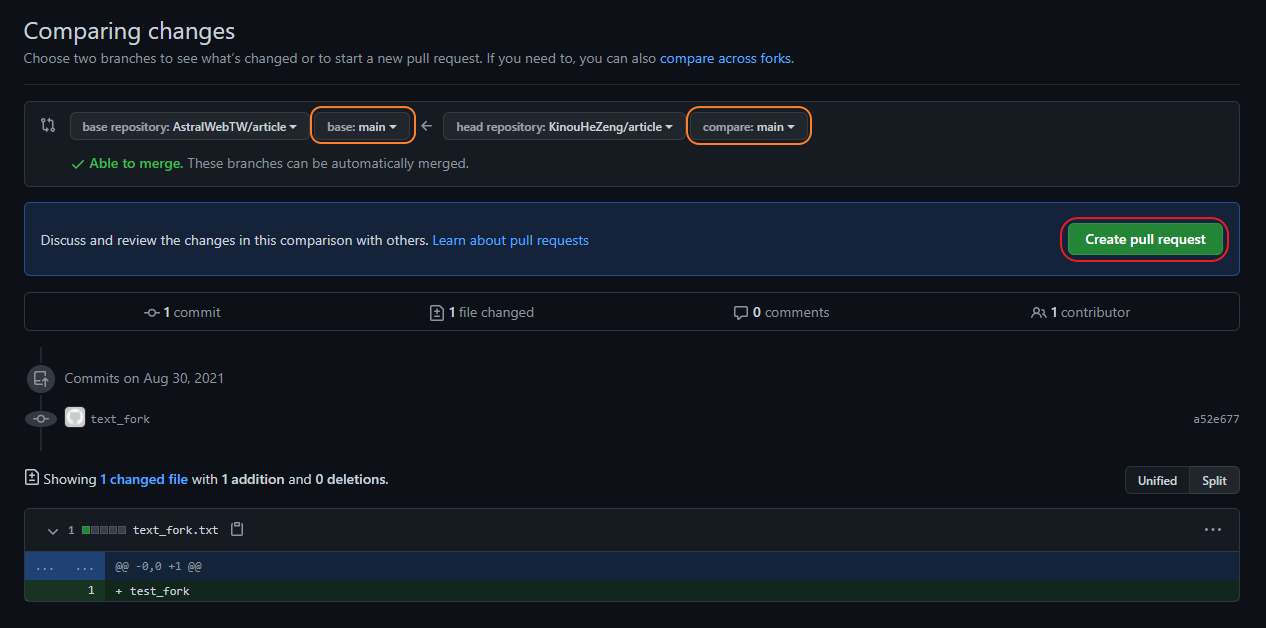Open the three-dot file options menu

(1212, 530)
